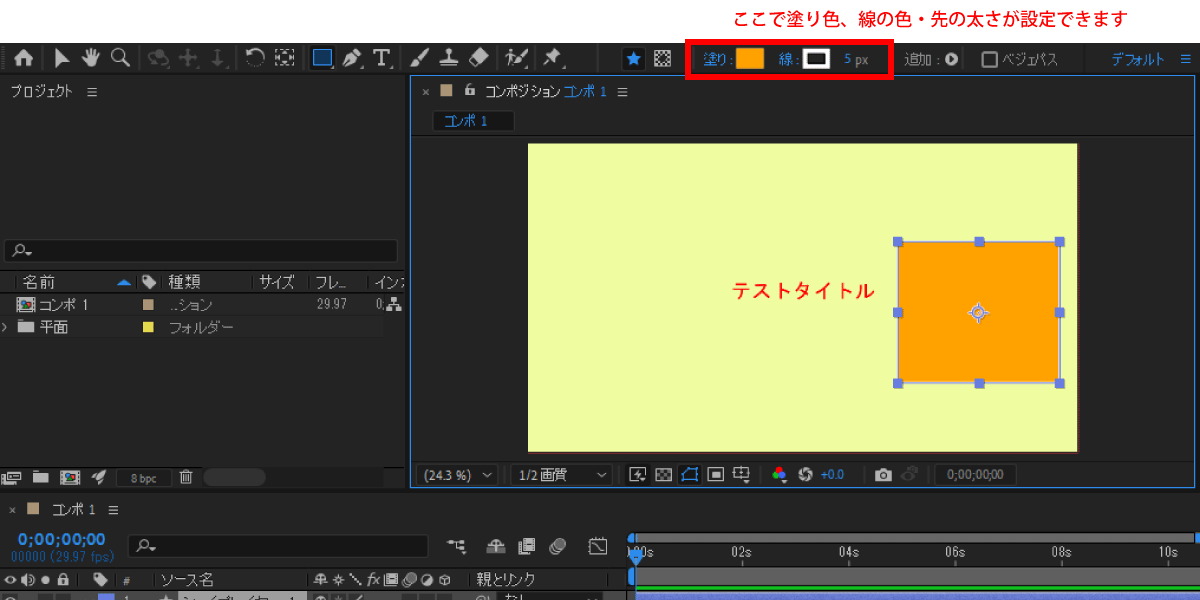The image size is (1200, 600).
Task: Select the テストタイトル text in viewer
Action: 803,291
